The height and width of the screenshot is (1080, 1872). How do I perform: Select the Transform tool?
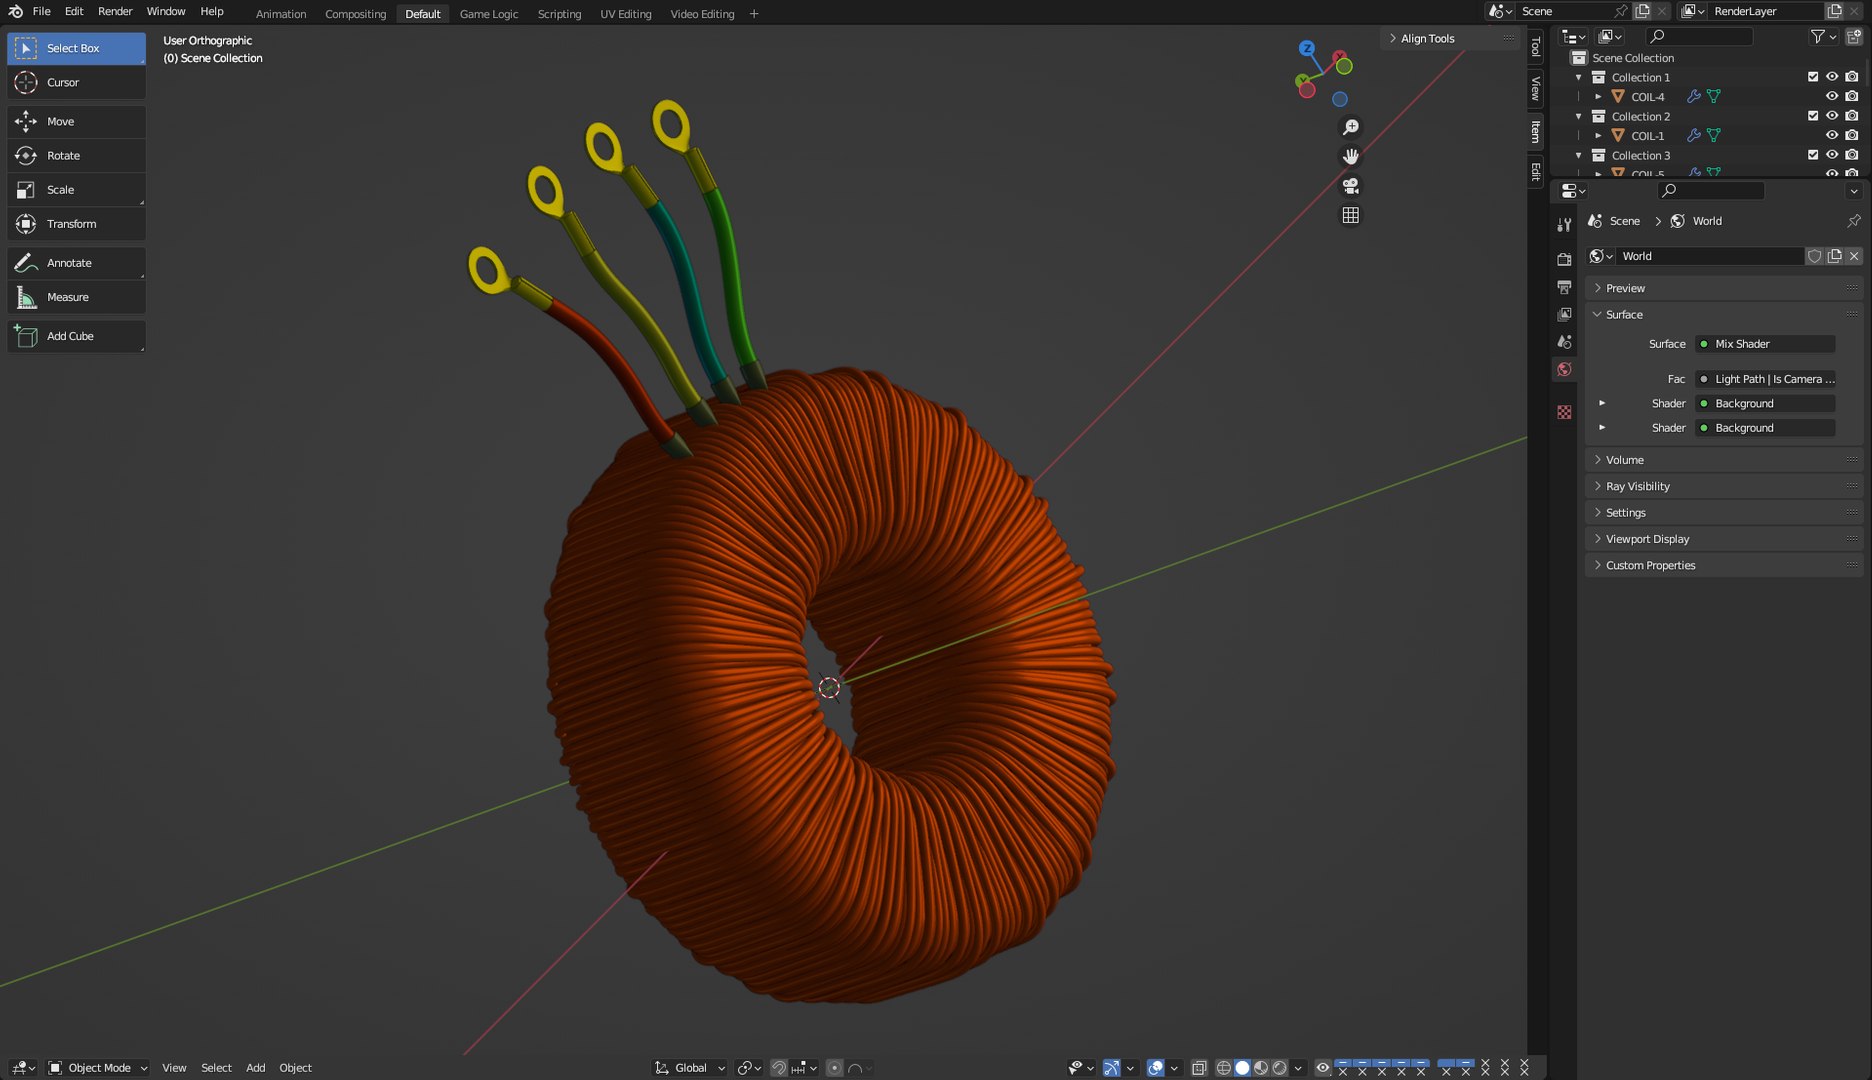click(x=76, y=223)
